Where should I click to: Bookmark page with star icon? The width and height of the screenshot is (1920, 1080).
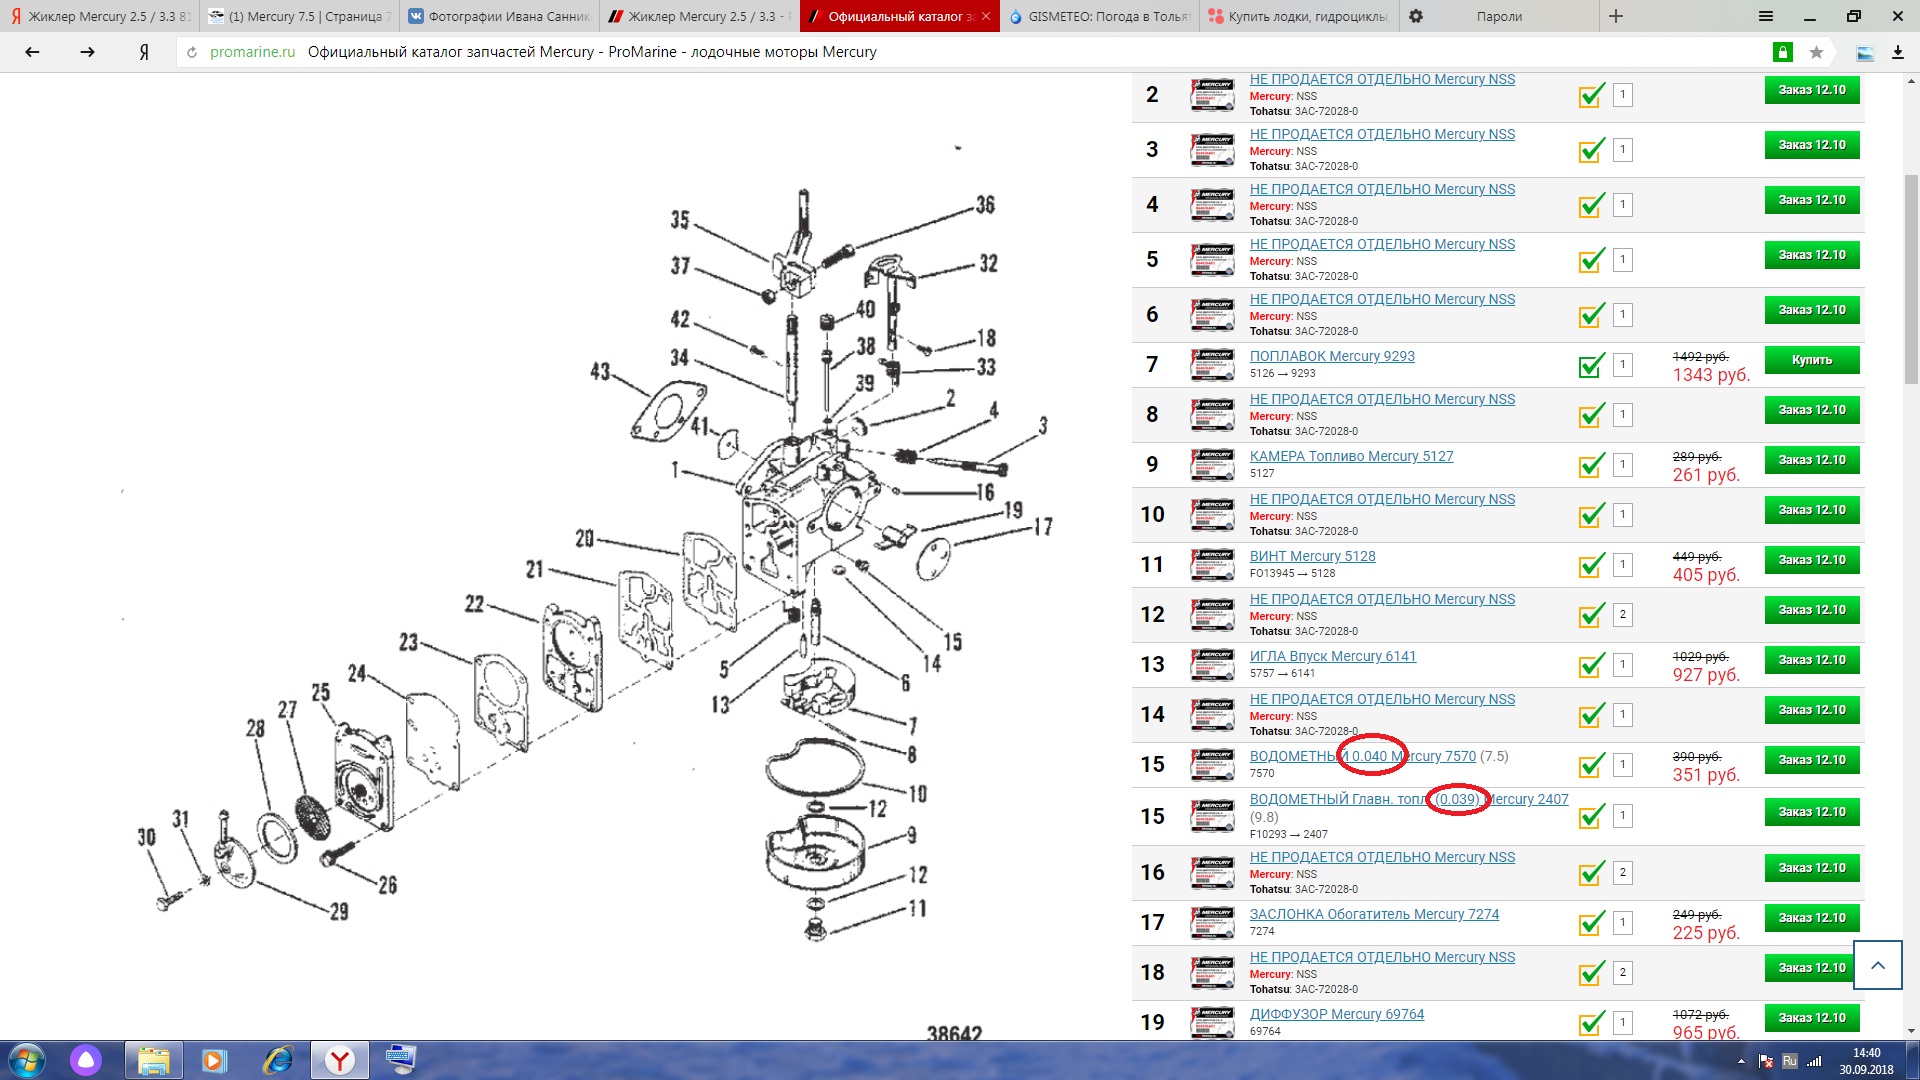pyautogui.click(x=1816, y=52)
